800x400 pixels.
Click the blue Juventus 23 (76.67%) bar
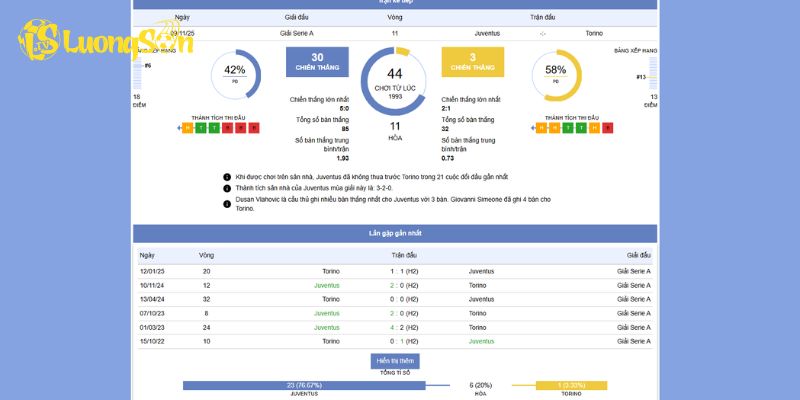tap(303, 385)
